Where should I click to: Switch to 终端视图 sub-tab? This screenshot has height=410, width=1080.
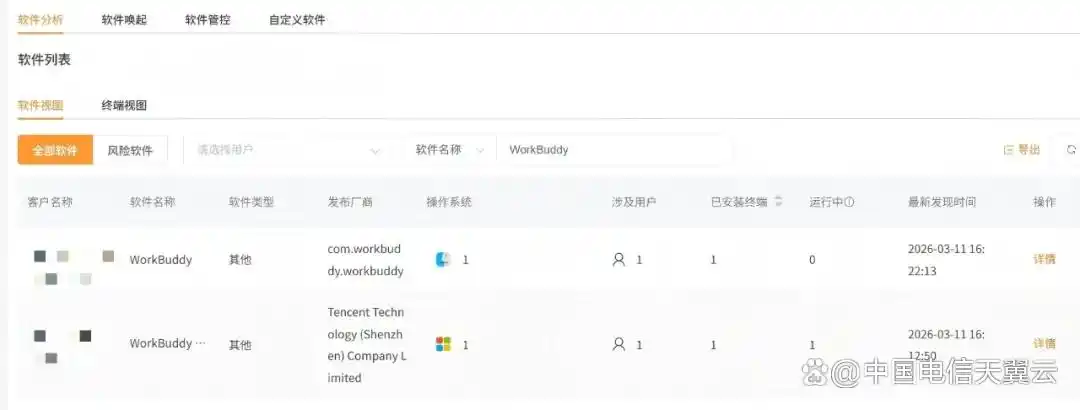[124, 105]
